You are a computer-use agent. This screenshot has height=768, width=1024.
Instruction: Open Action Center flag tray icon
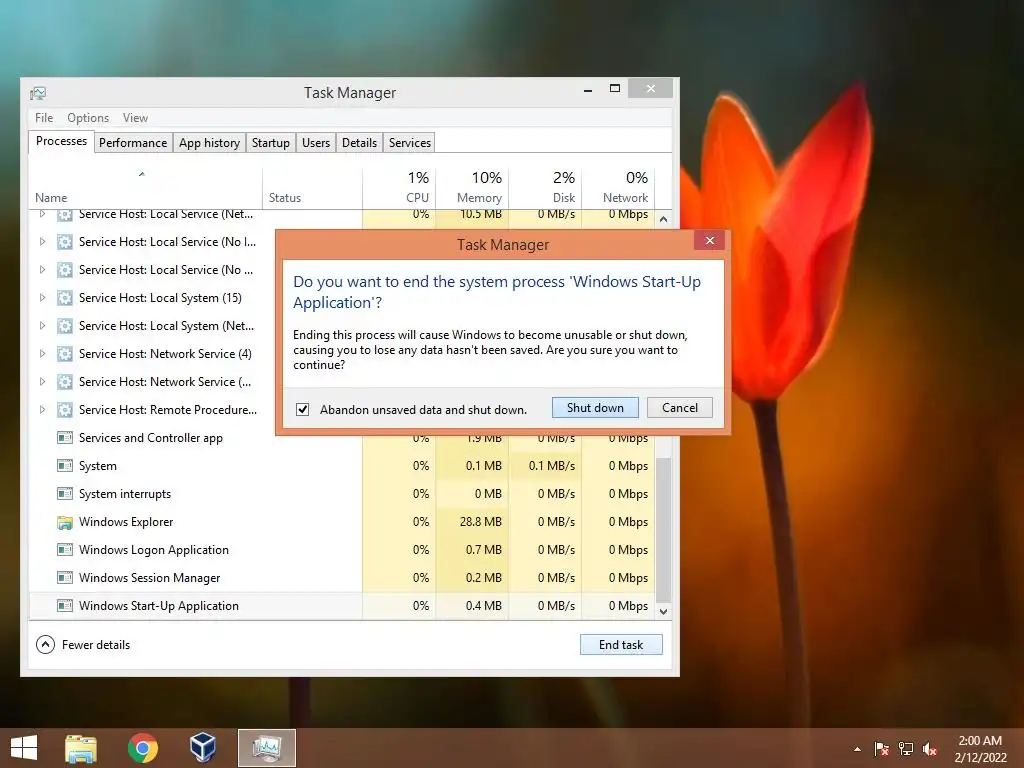[881, 749]
